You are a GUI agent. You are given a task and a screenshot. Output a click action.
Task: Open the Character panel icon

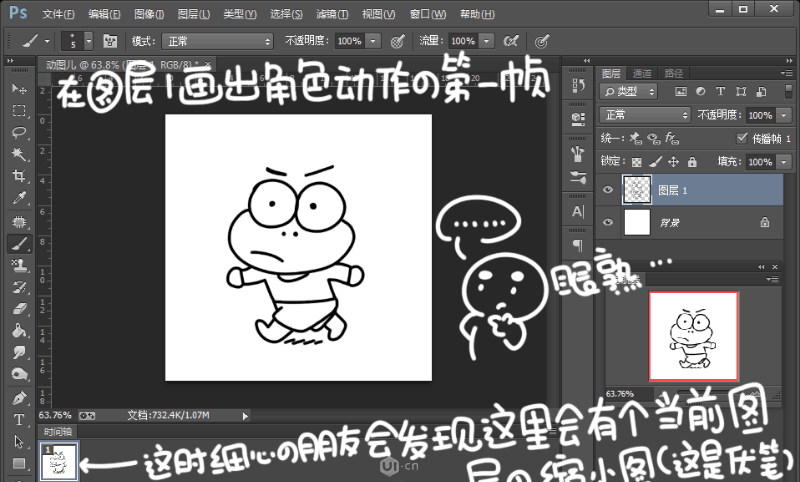click(578, 212)
